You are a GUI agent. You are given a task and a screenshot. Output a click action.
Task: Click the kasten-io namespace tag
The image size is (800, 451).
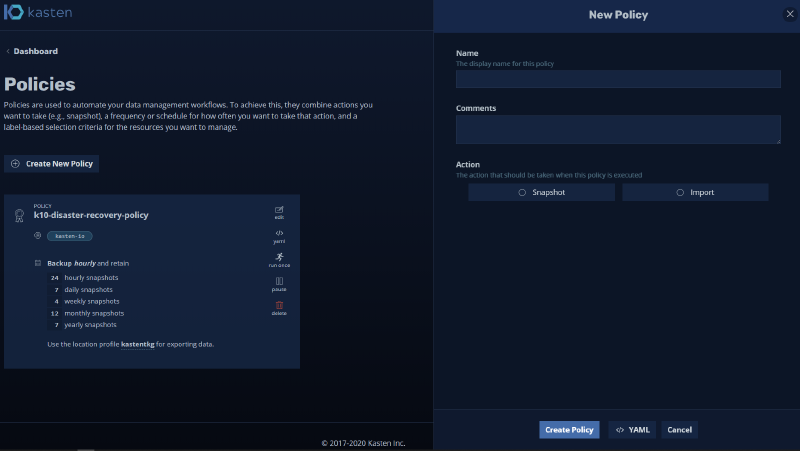(70, 236)
